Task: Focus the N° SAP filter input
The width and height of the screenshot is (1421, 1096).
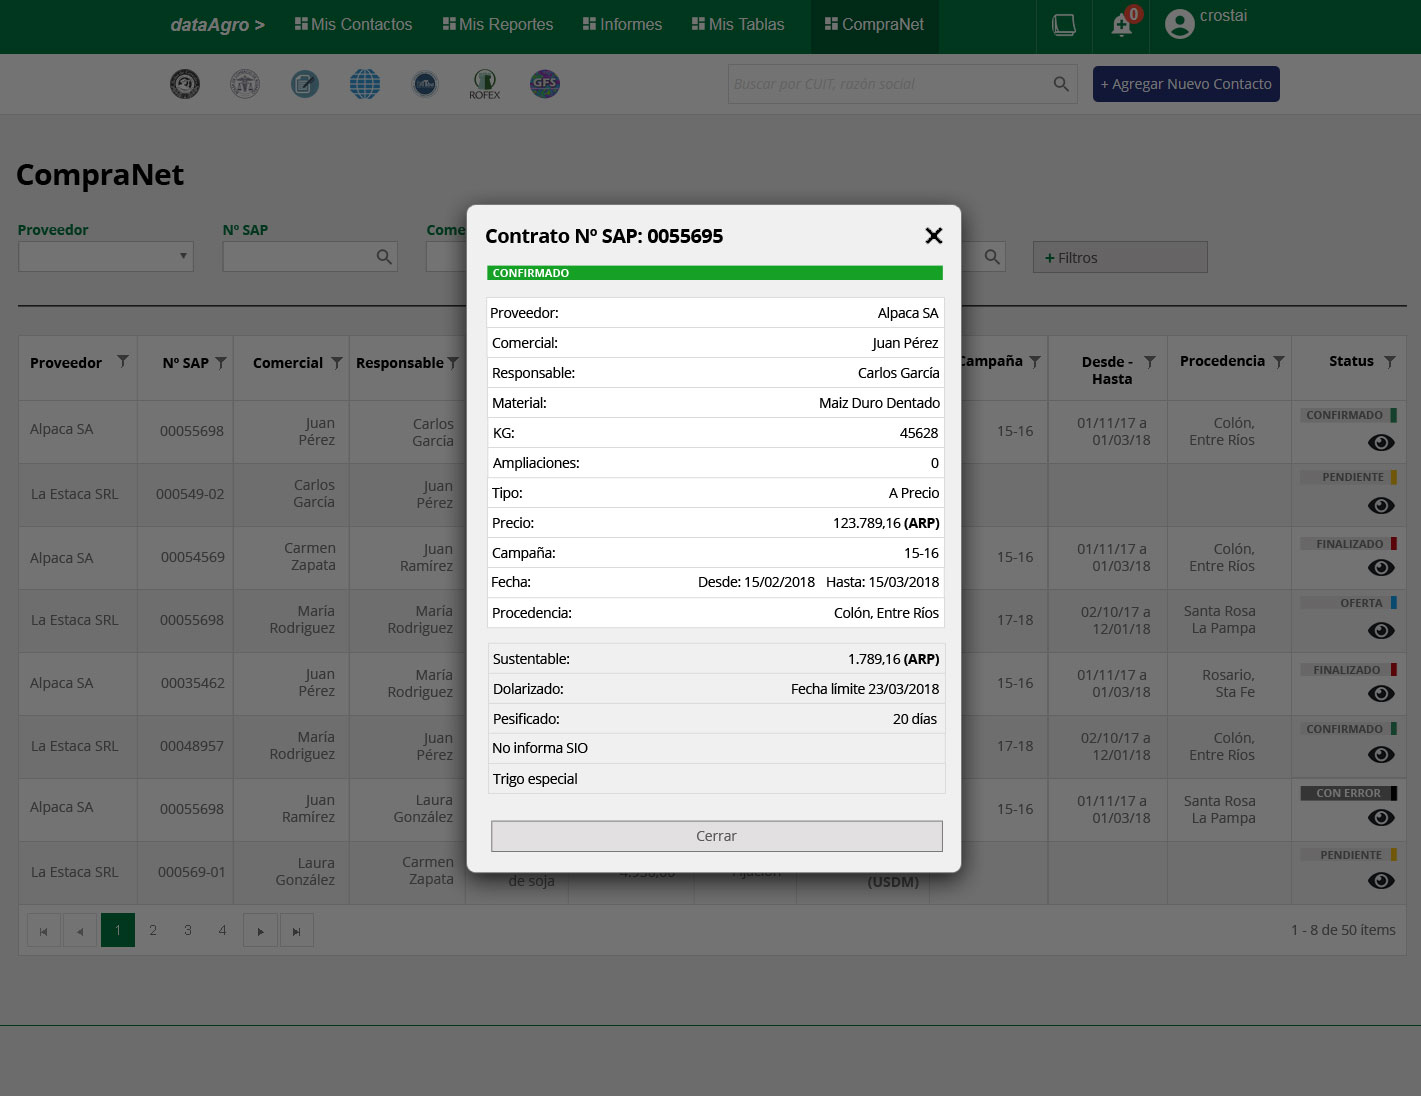Action: click(x=310, y=257)
